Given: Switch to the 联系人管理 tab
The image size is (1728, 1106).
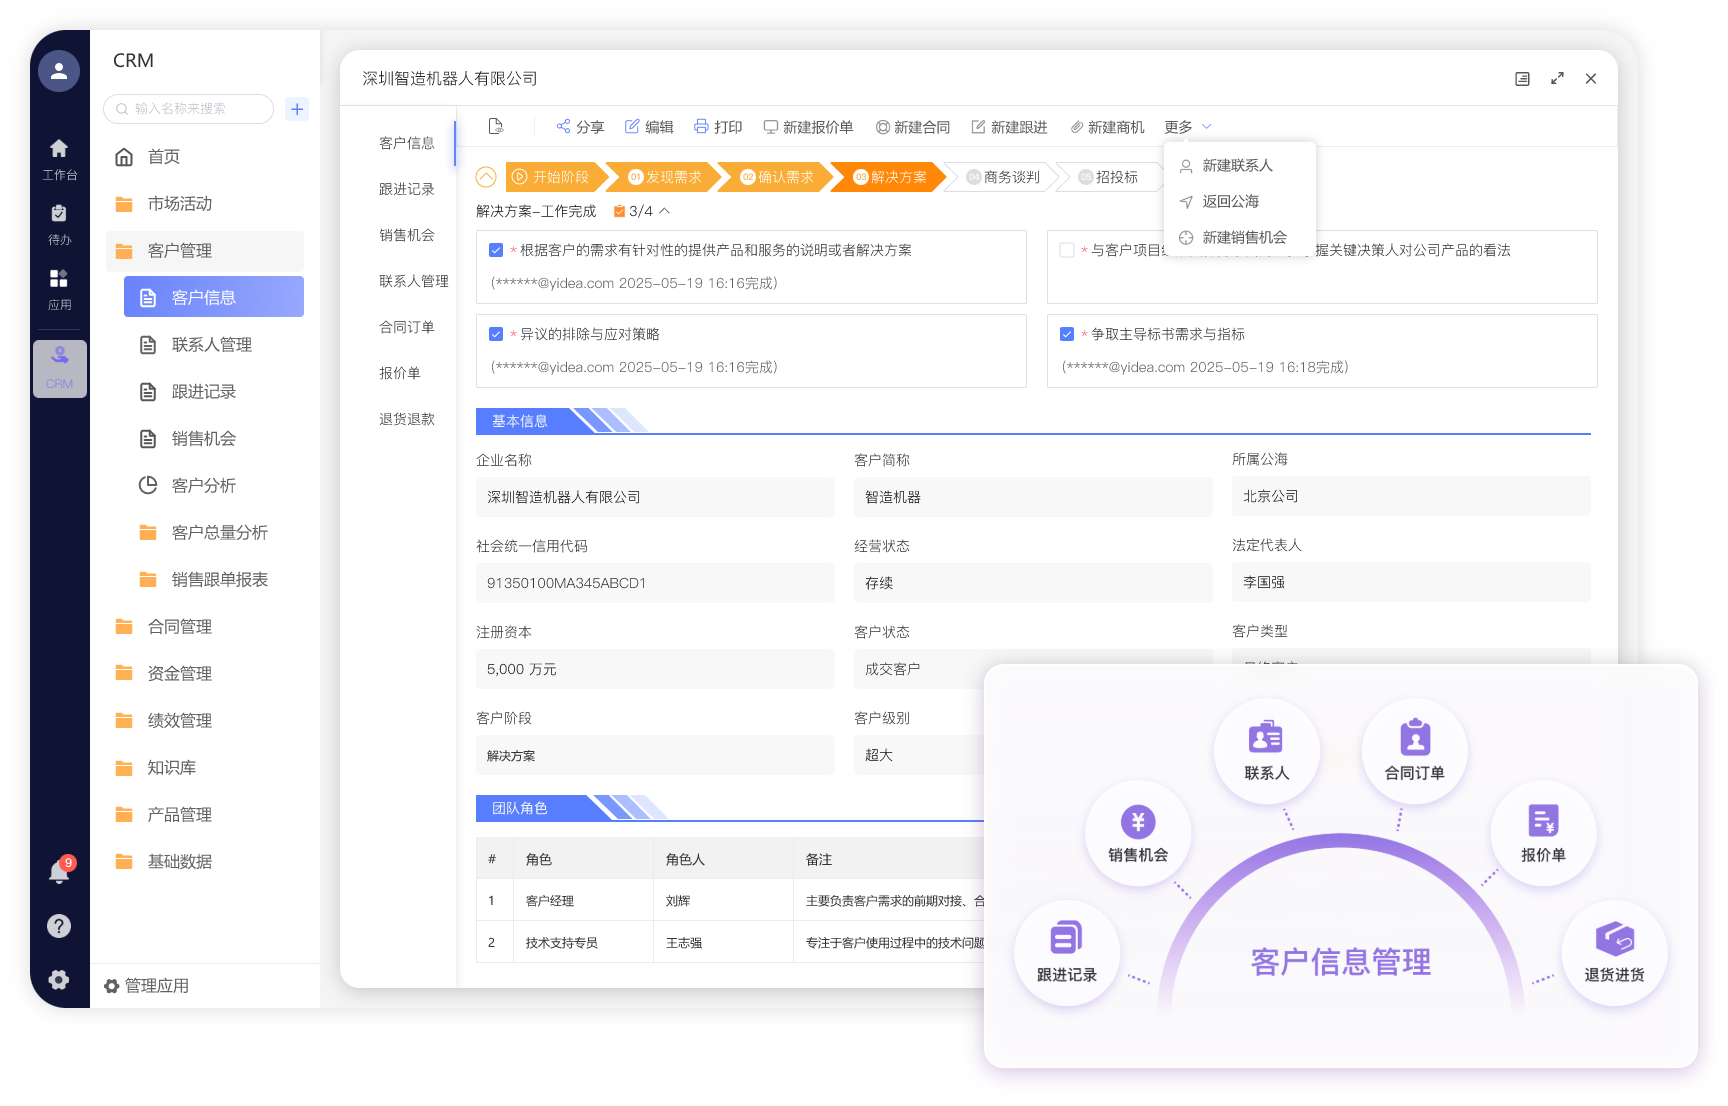Looking at the screenshot, I should 412,281.
